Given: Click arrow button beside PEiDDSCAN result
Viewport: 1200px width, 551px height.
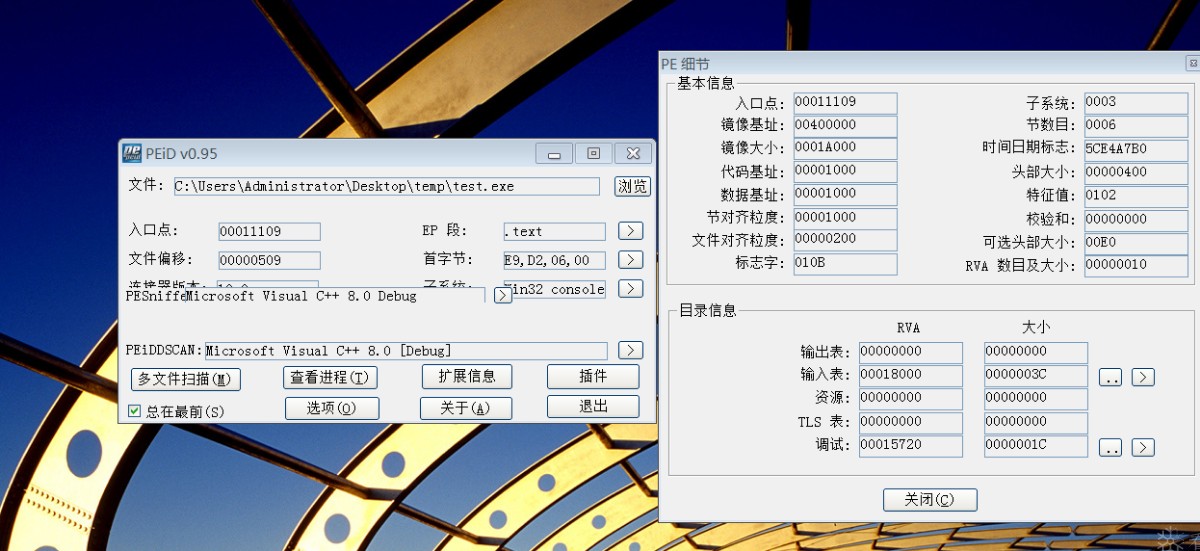Looking at the screenshot, I should click(x=630, y=350).
